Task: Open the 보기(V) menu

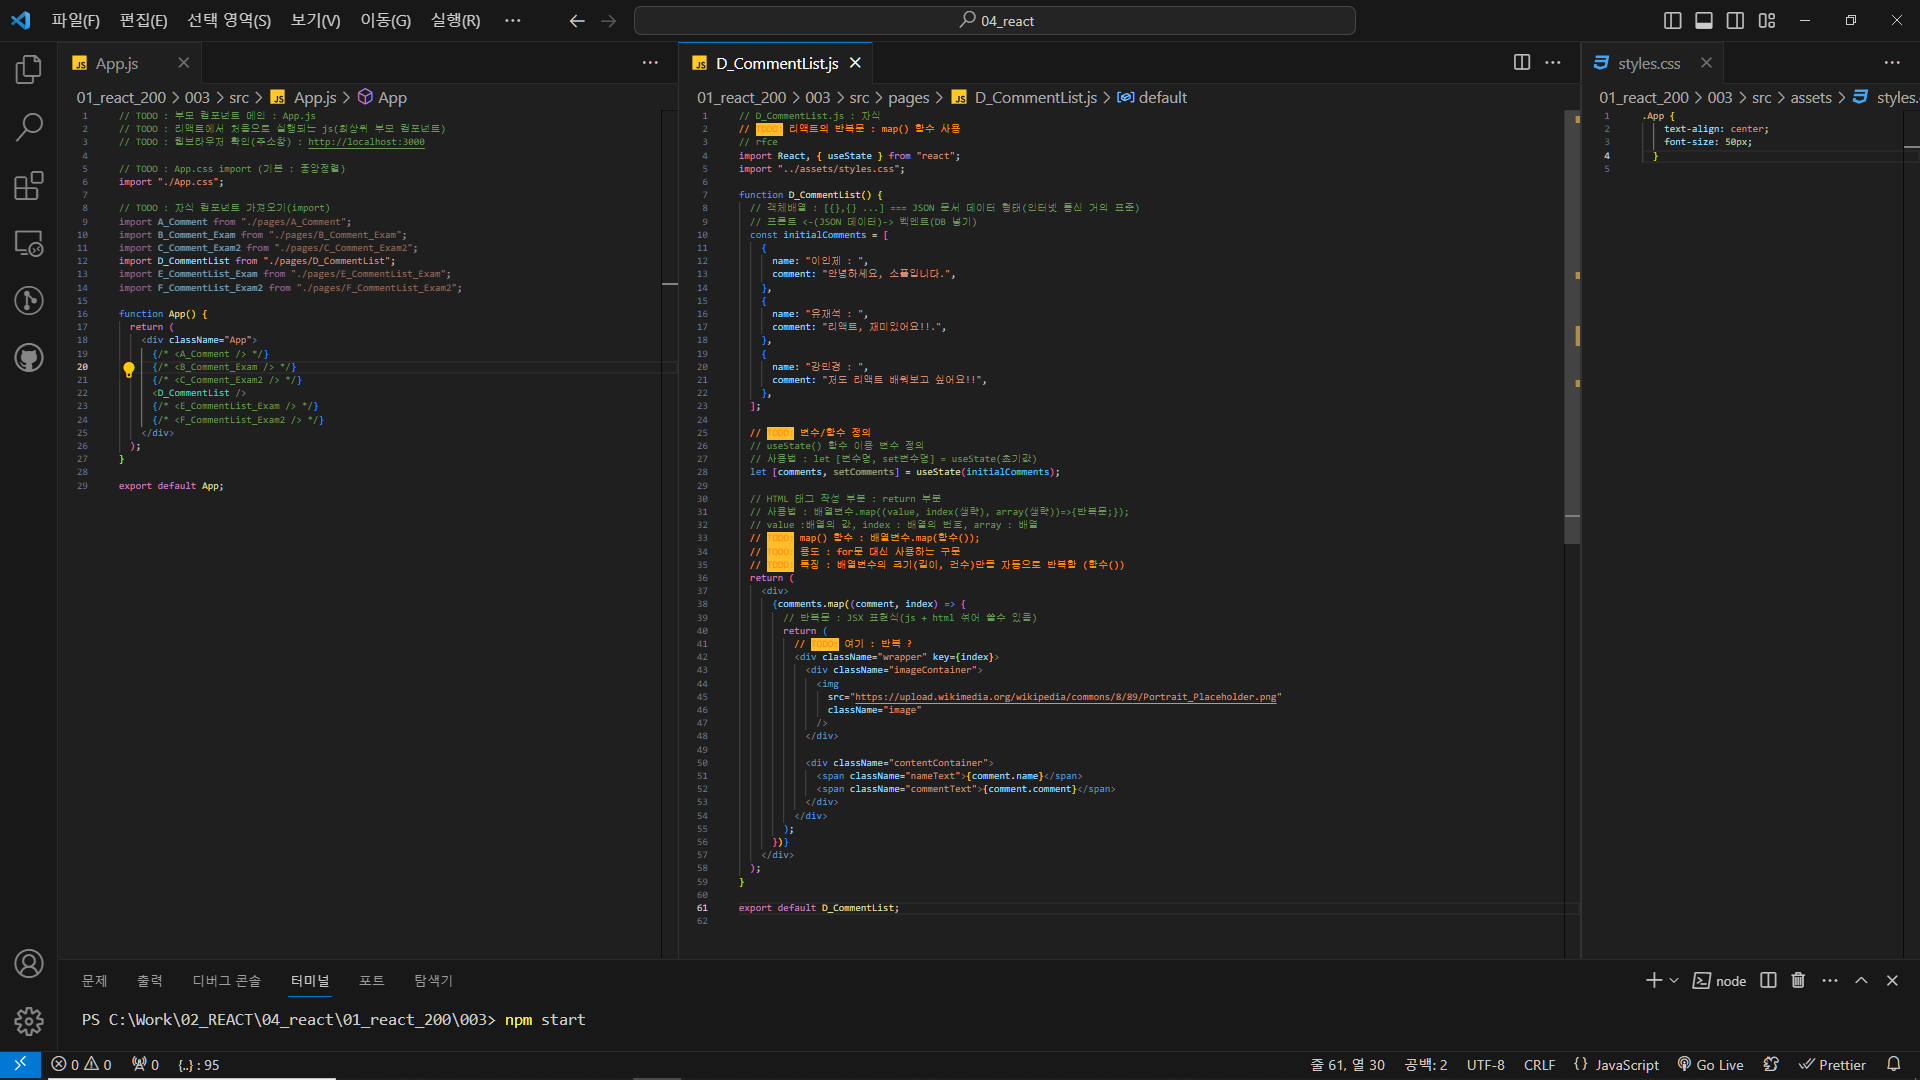Action: (x=315, y=21)
